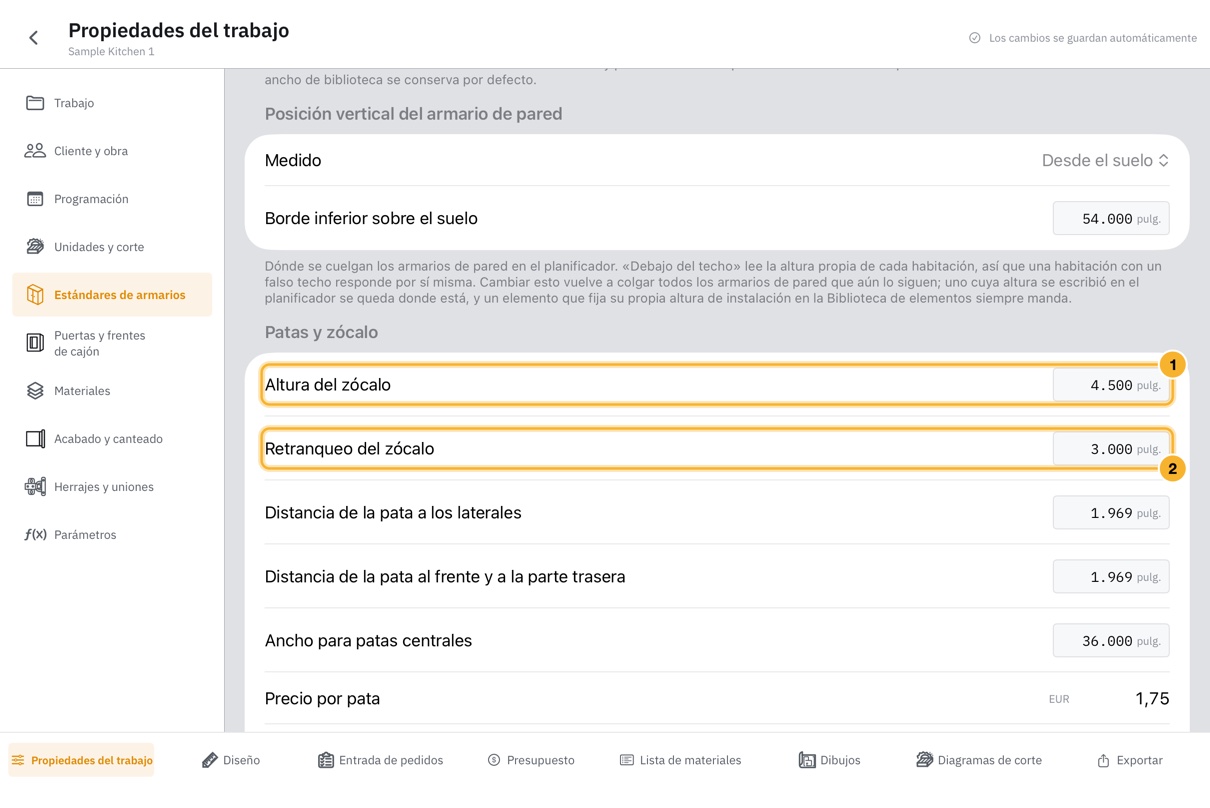Open the Trabajo folder icon section

point(35,103)
